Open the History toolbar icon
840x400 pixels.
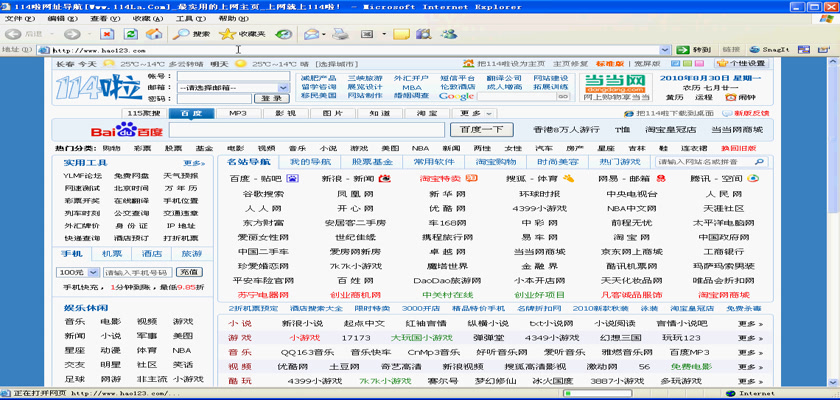click(283, 34)
